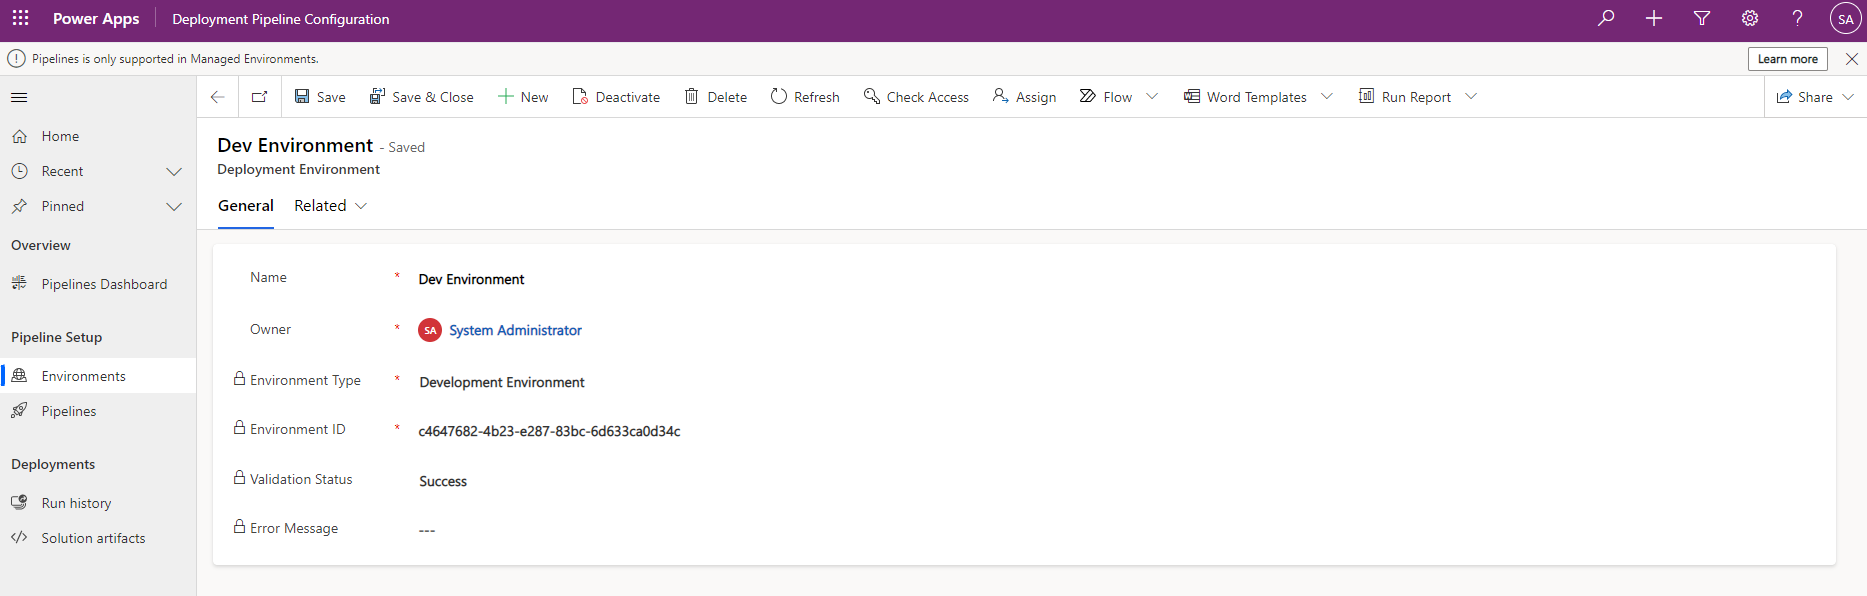Click the Pipelines Dashboard icon
1867x596 pixels.
tap(19, 283)
